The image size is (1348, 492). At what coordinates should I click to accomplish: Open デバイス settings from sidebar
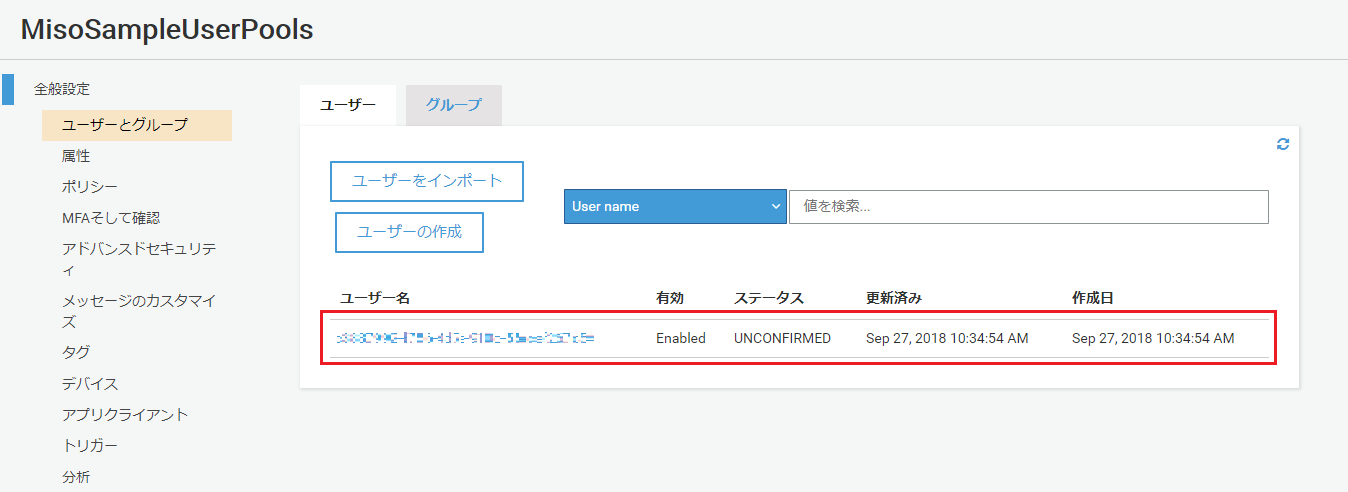click(x=90, y=384)
